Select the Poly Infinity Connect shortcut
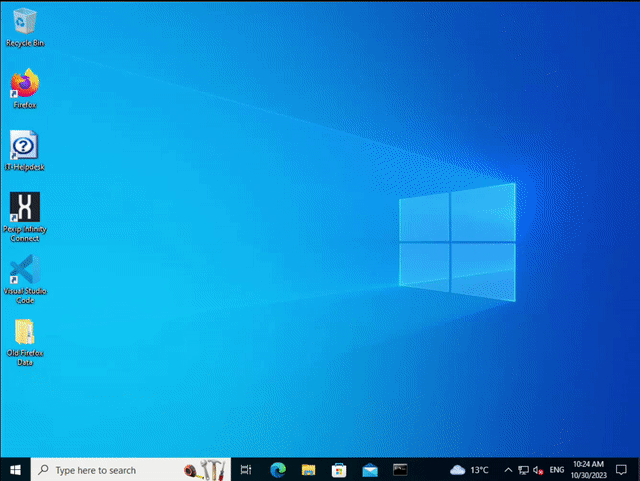This screenshot has width=640, height=481. coord(24,208)
